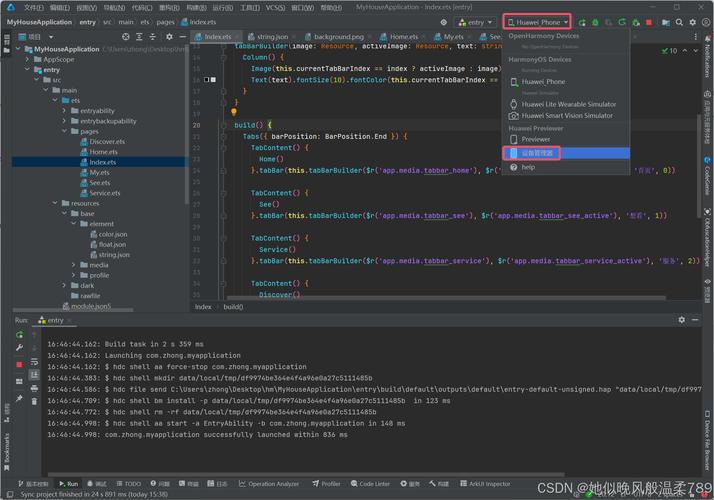Expand the media folder
The width and height of the screenshot is (714, 500).
coord(73,265)
